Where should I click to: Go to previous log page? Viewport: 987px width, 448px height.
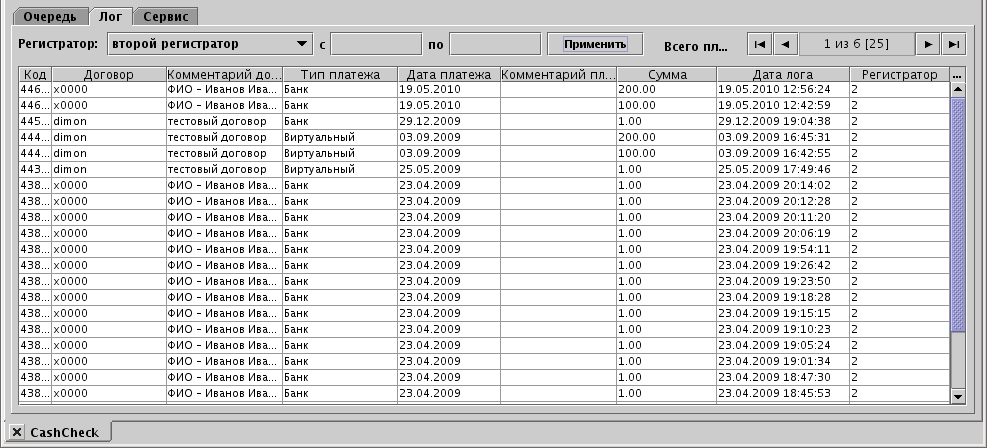(x=786, y=45)
